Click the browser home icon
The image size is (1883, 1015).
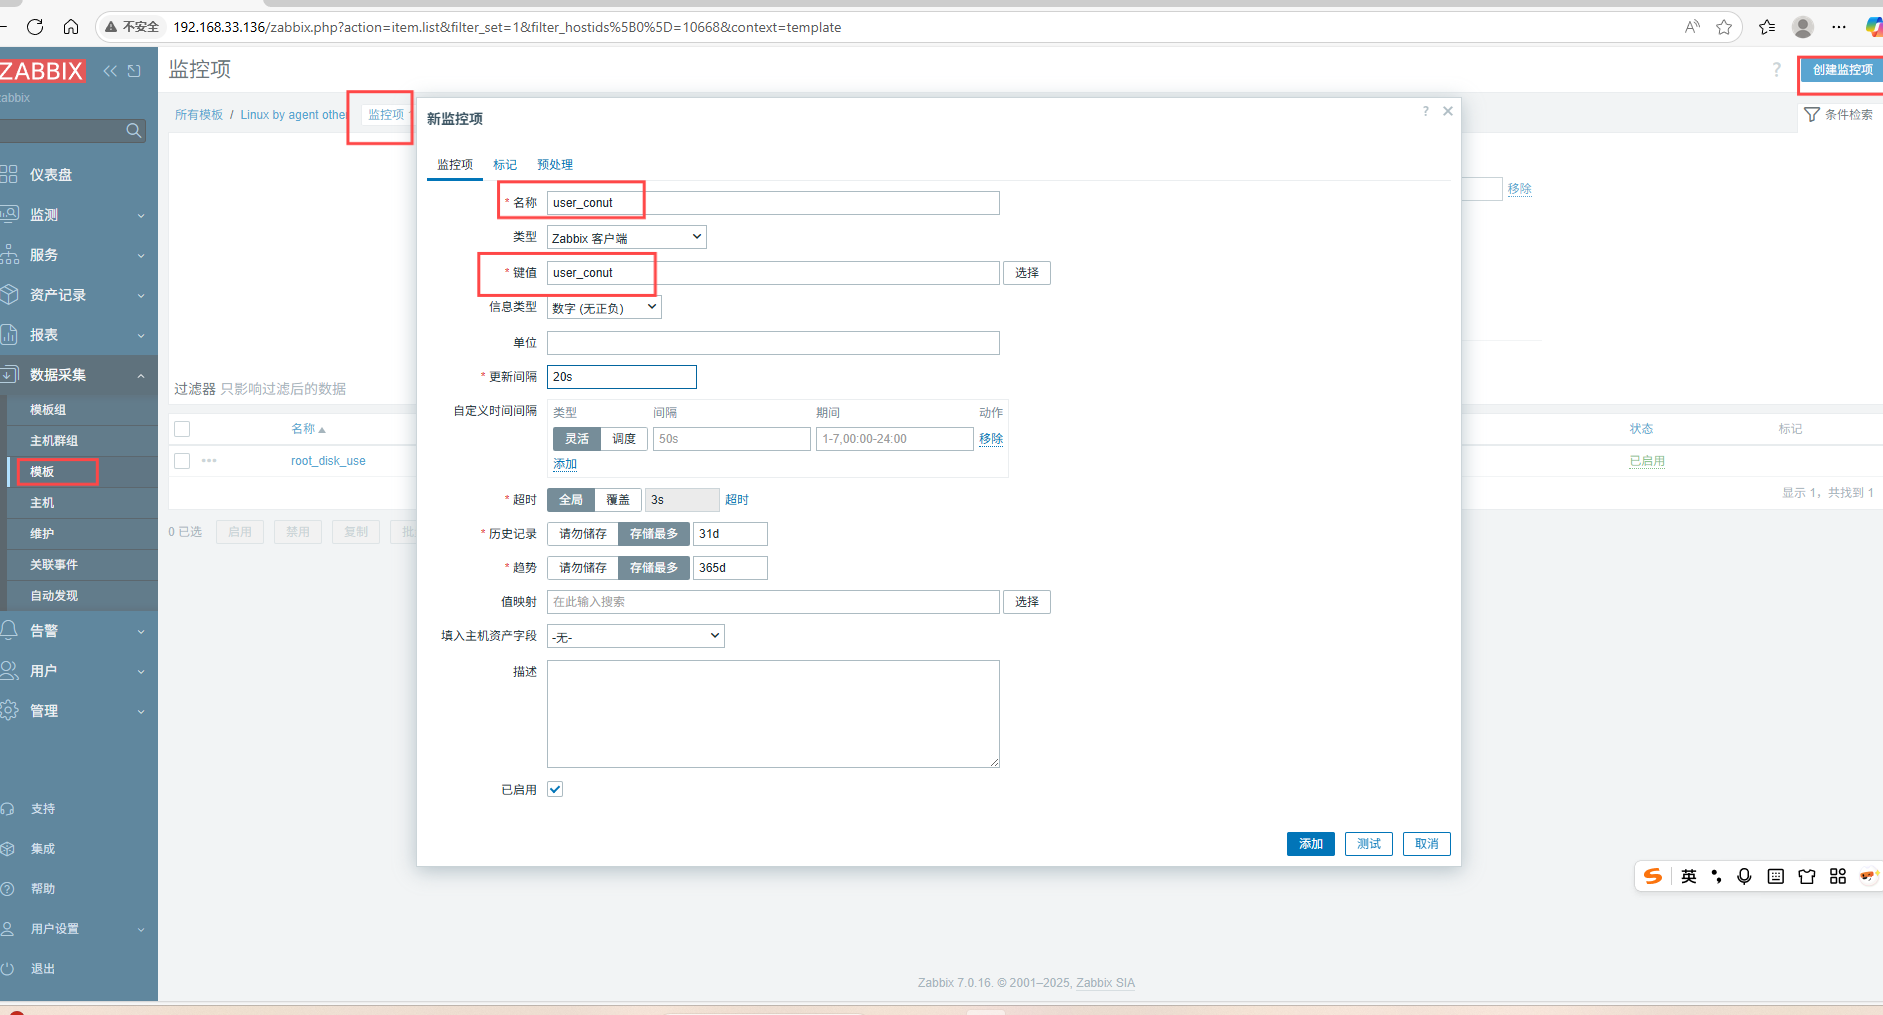[71, 27]
